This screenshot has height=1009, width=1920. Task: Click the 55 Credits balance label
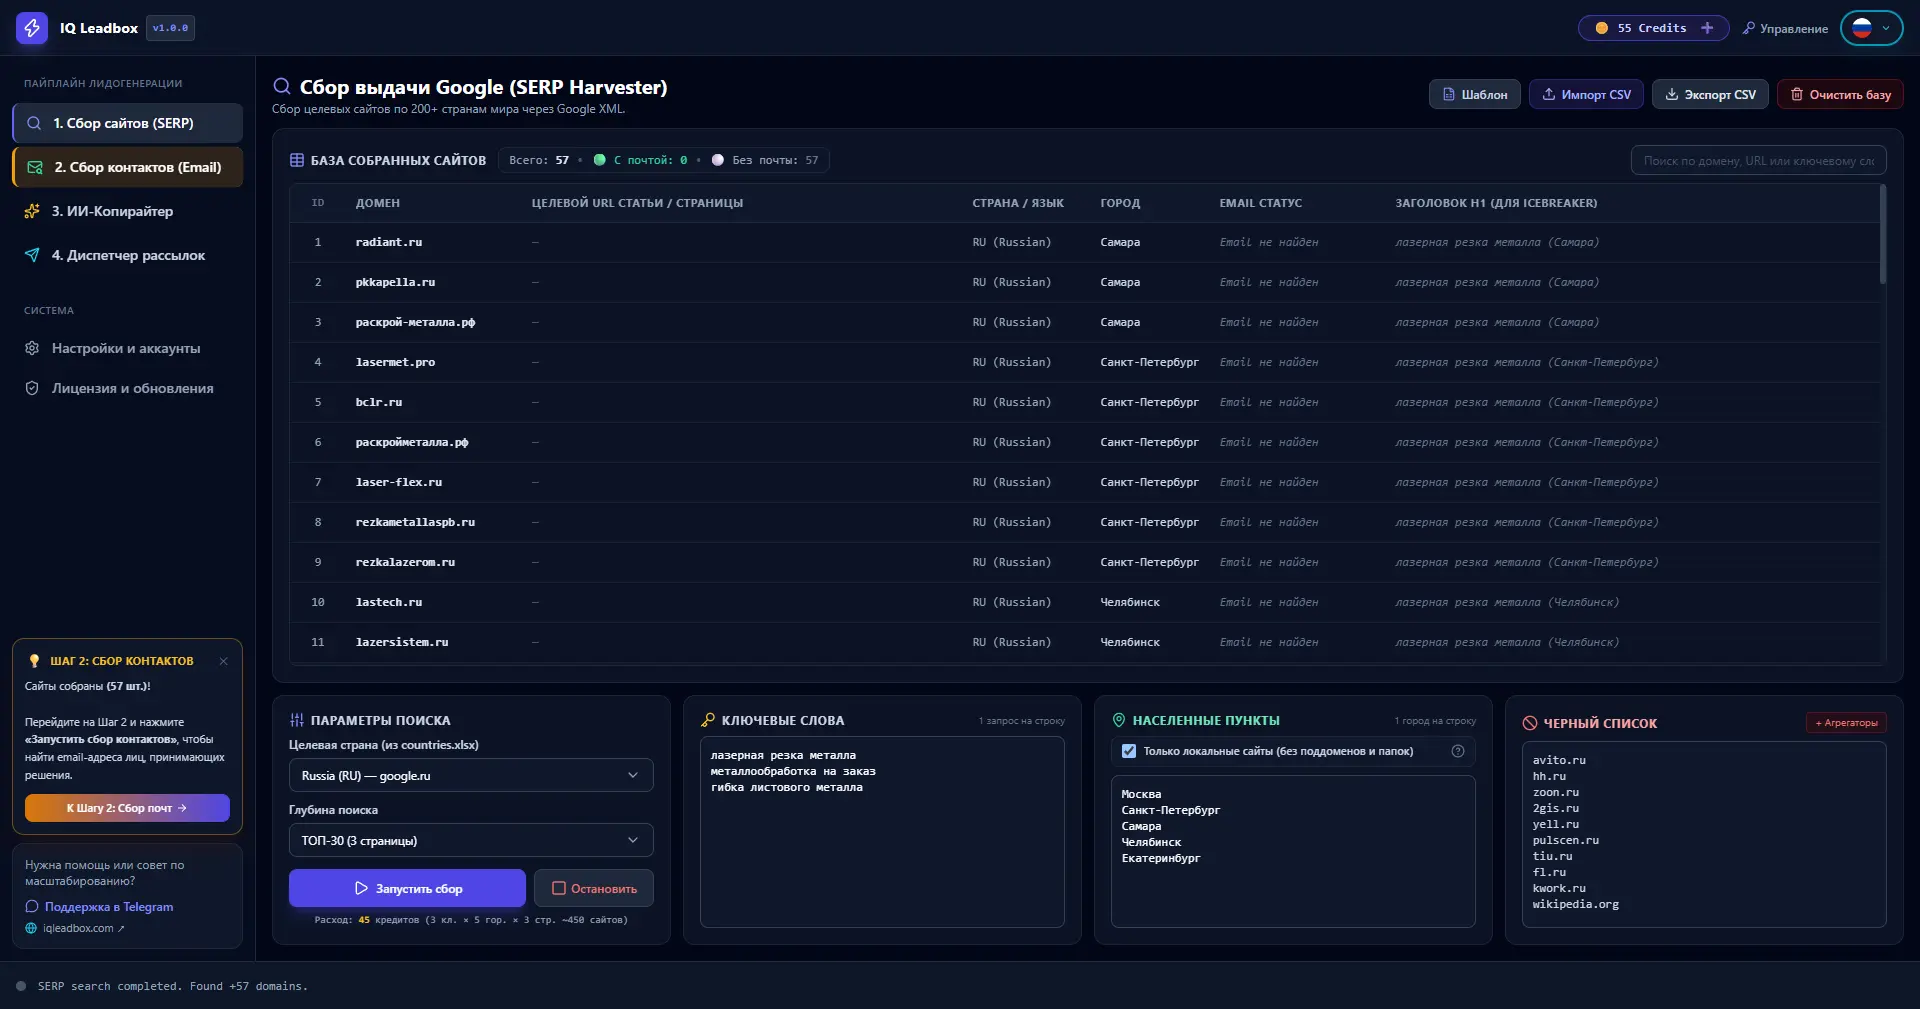click(1652, 28)
